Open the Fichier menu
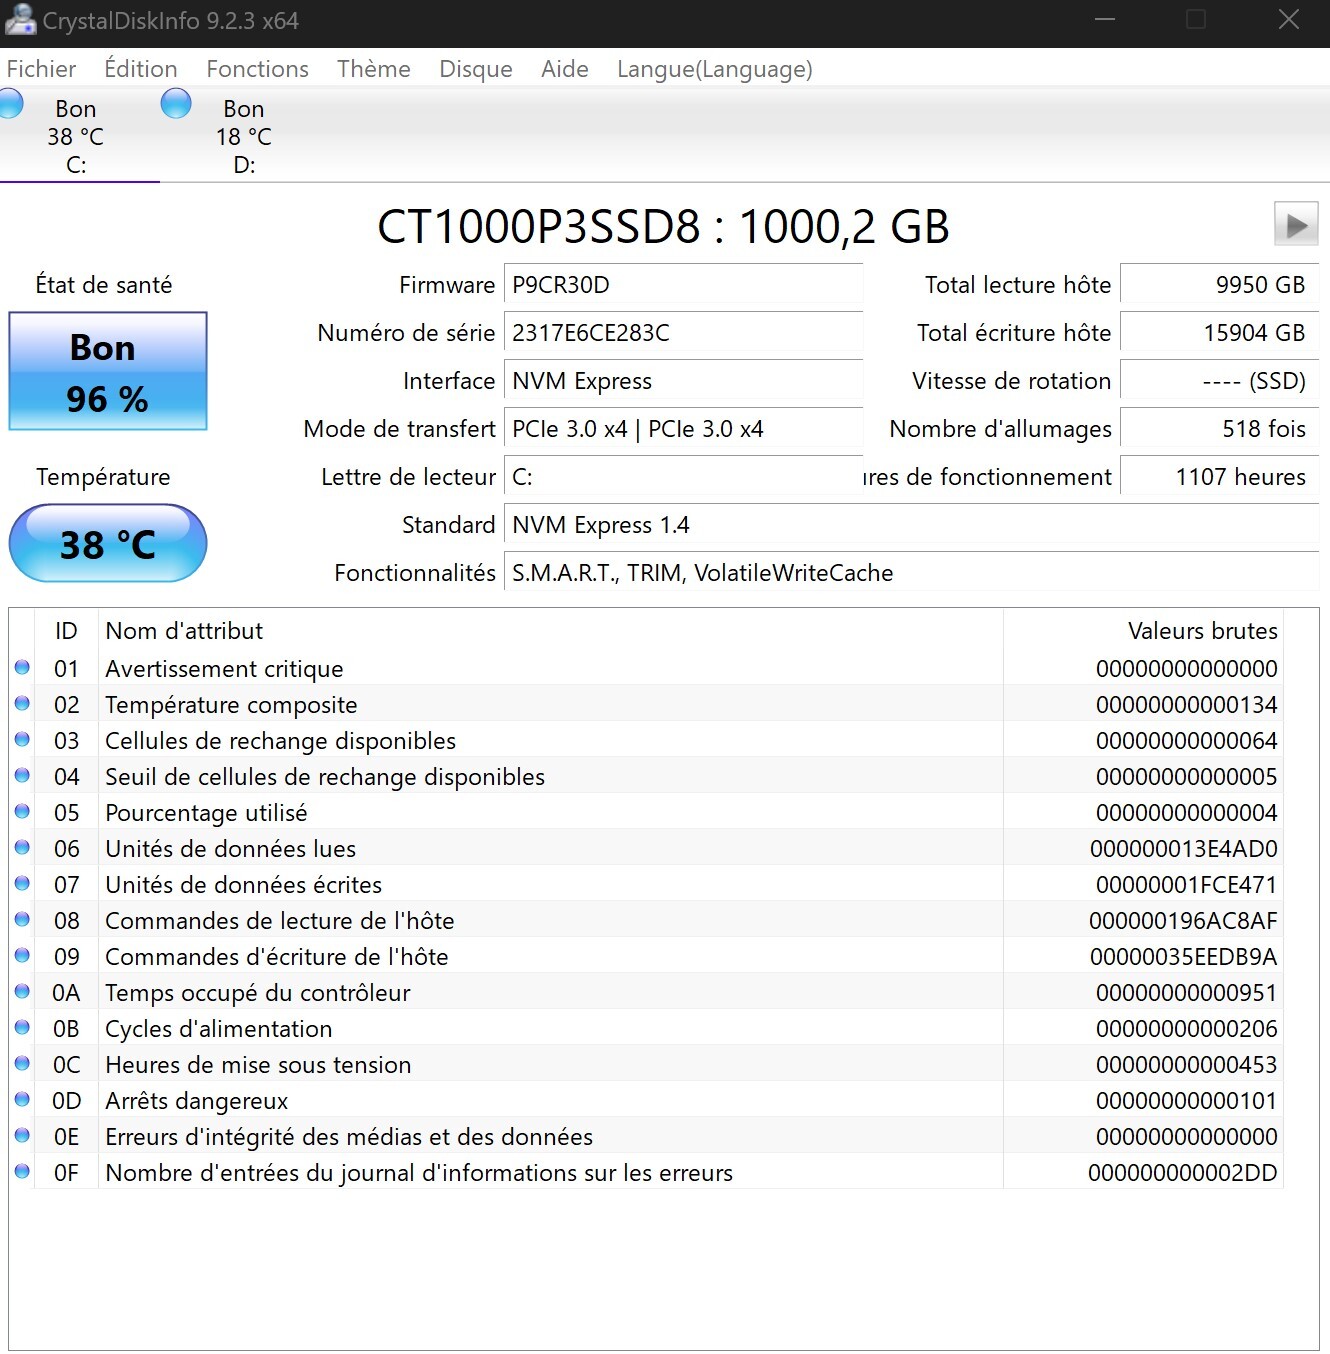 click(x=41, y=69)
